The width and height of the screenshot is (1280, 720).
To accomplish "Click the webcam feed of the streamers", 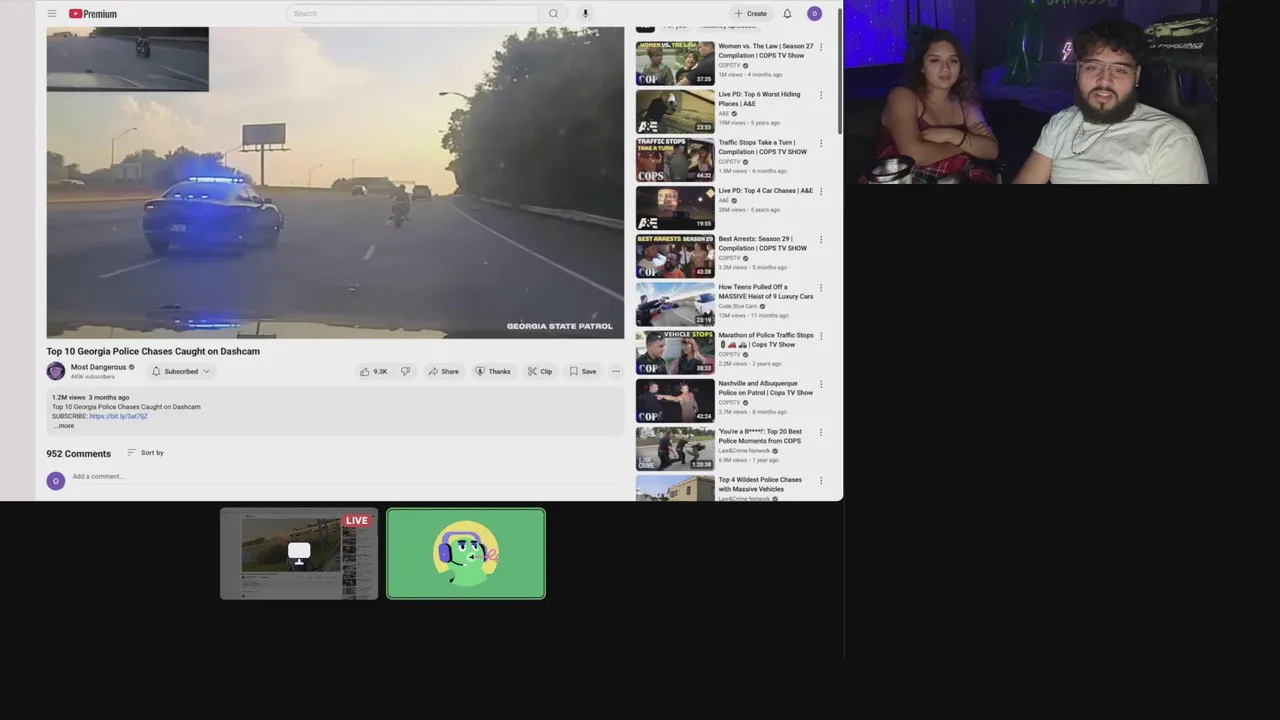I will click(1032, 92).
